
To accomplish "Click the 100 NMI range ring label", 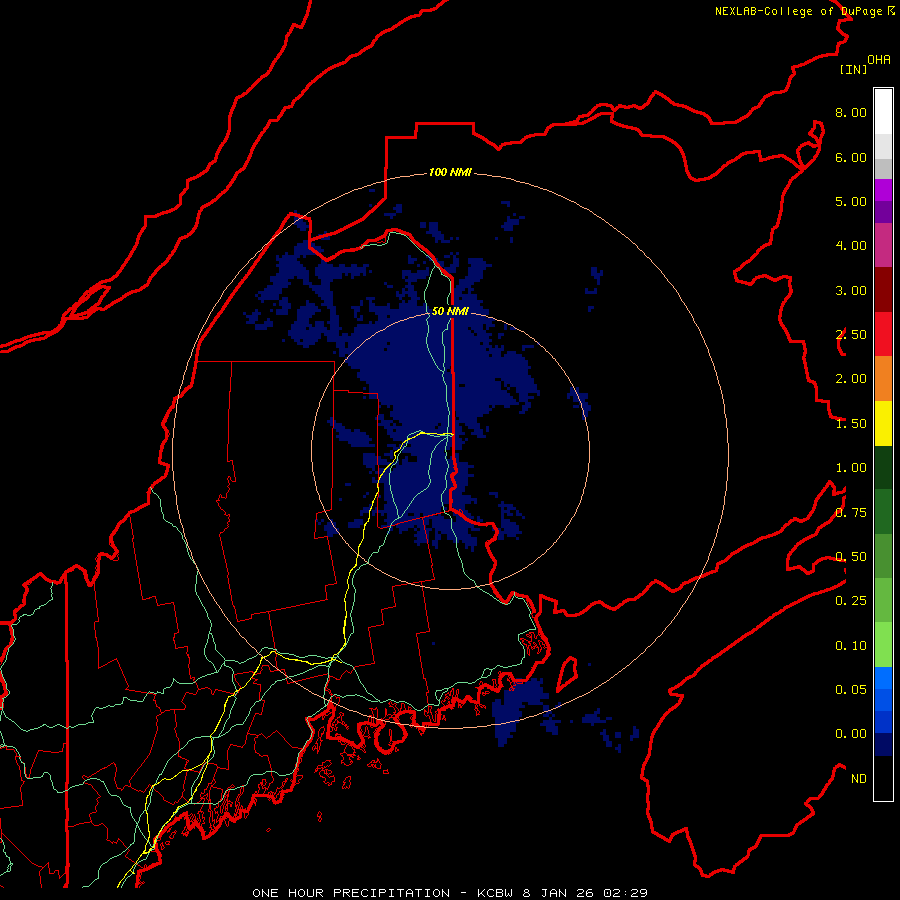I will tap(450, 172).
